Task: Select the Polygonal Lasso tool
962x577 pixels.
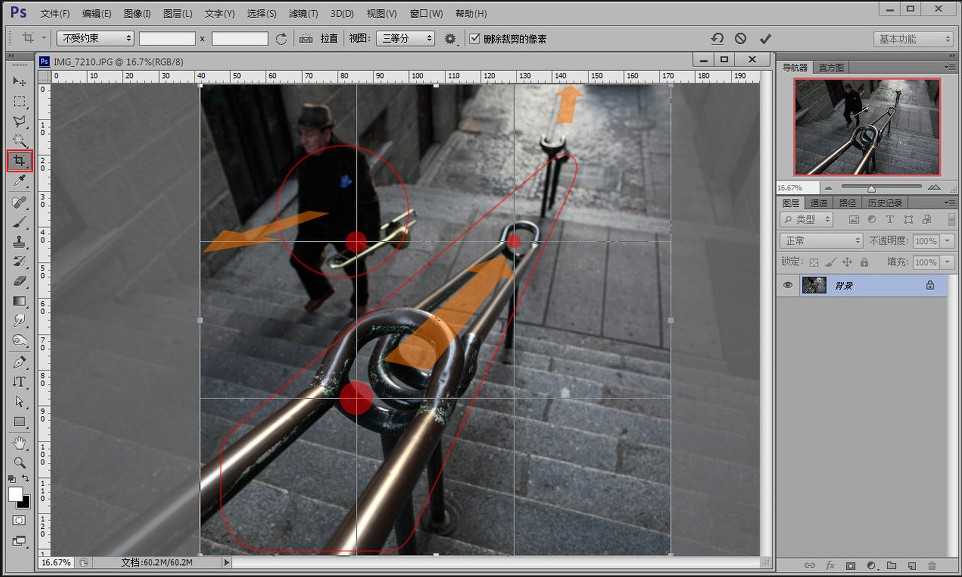Action: 19,122
